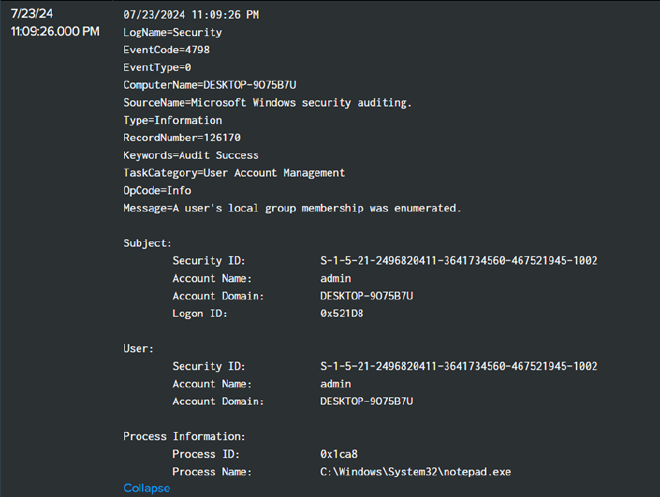This screenshot has height=497, width=660.
Task: Select the Subject Security ID SID value
Action: 458,261
